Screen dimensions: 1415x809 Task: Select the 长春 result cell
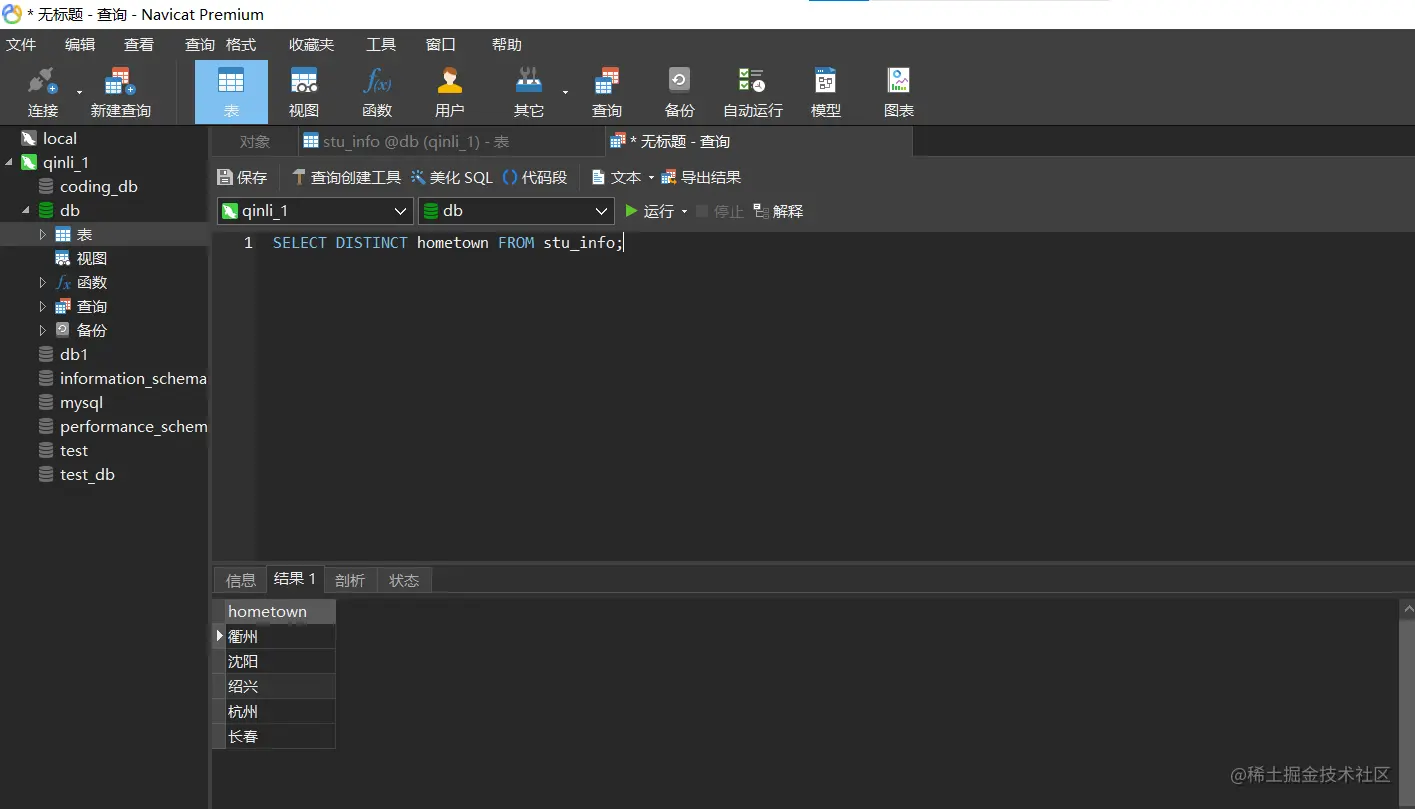click(280, 736)
